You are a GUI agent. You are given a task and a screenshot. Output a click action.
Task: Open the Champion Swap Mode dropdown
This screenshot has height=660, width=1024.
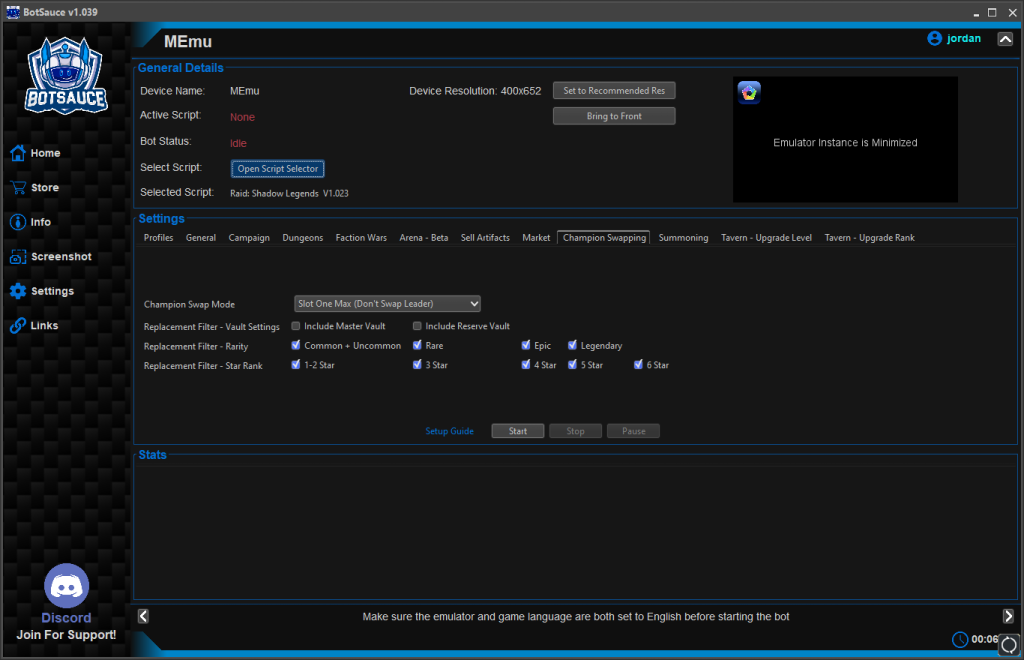coord(387,303)
